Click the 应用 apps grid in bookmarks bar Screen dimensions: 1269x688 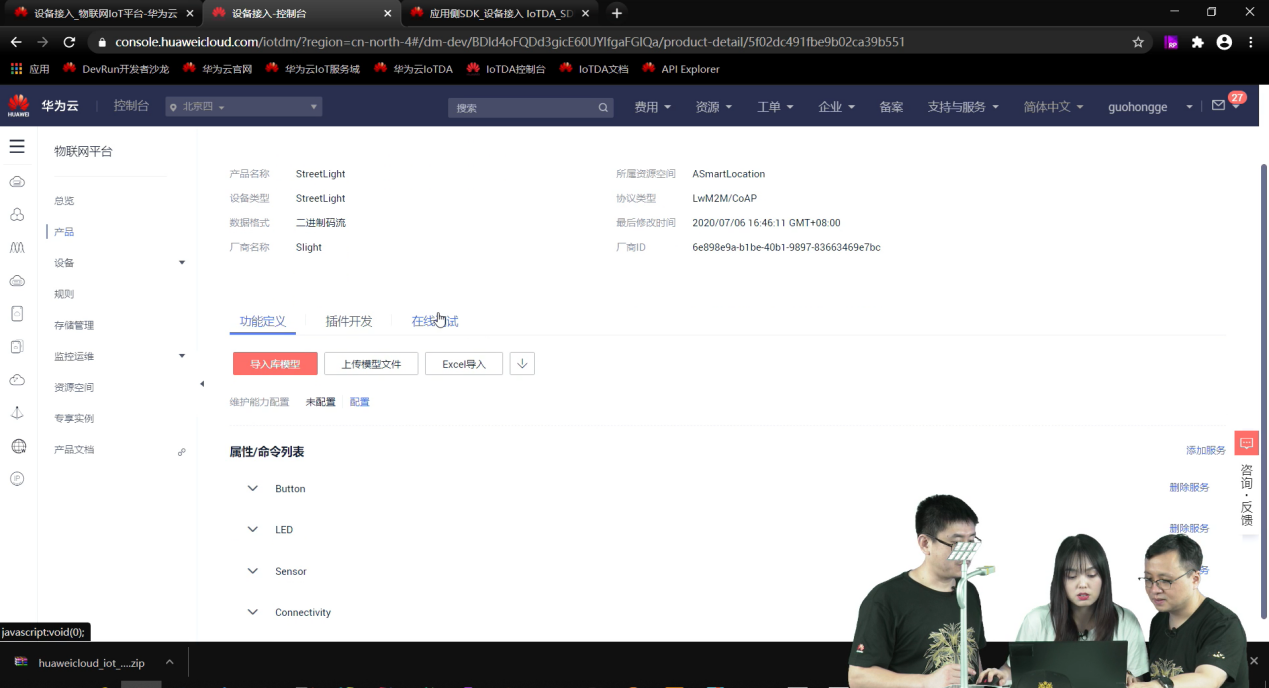pos(30,69)
